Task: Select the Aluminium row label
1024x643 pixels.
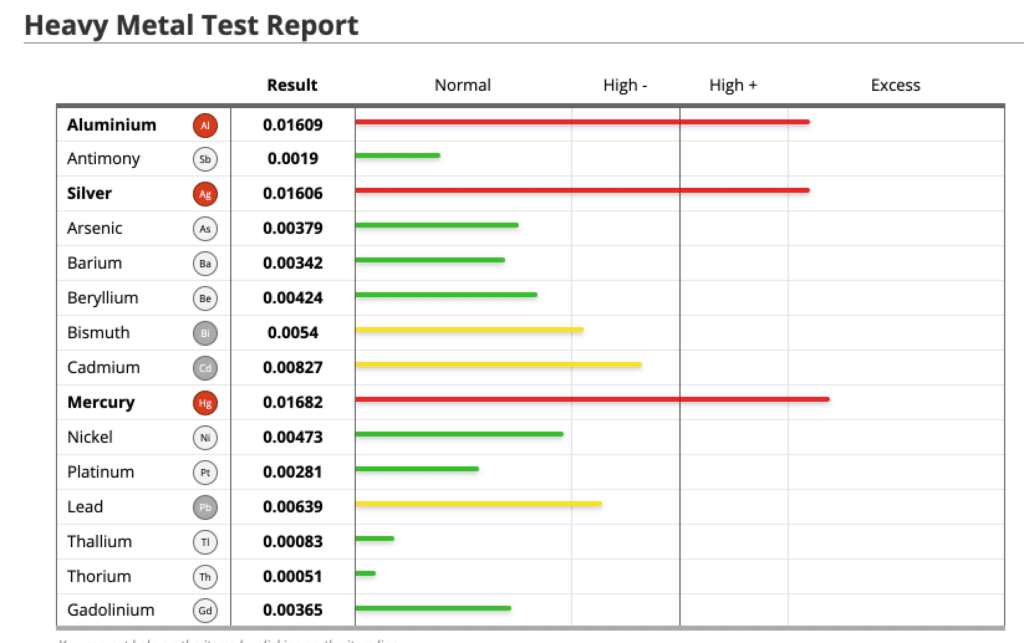Action: coord(112,125)
